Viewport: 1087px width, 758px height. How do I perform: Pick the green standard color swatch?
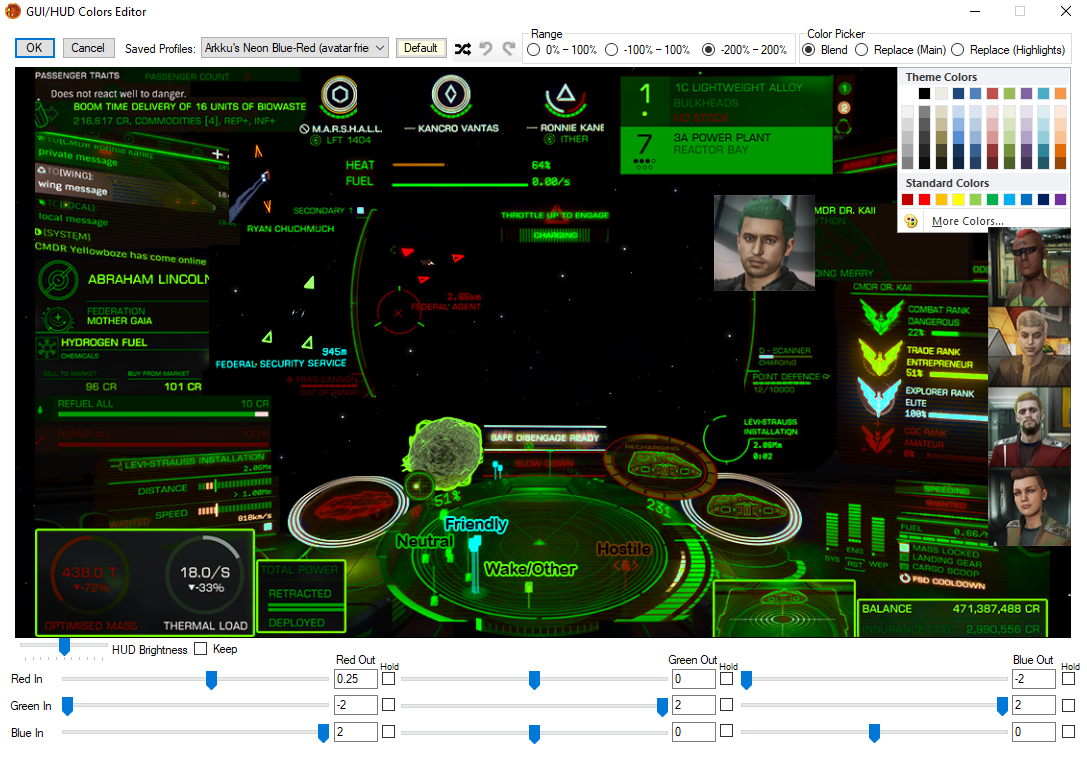pyautogui.click(x=992, y=200)
